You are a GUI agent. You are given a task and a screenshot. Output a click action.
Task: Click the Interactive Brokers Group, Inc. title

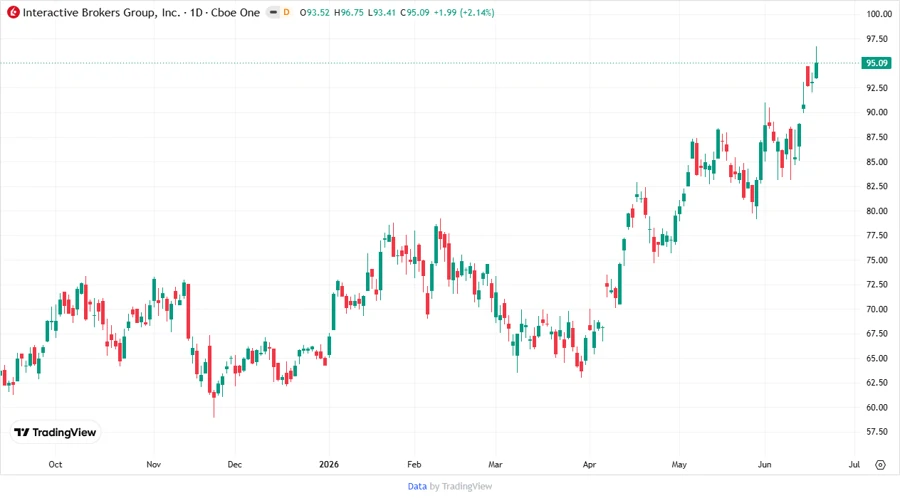[x=101, y=13]
